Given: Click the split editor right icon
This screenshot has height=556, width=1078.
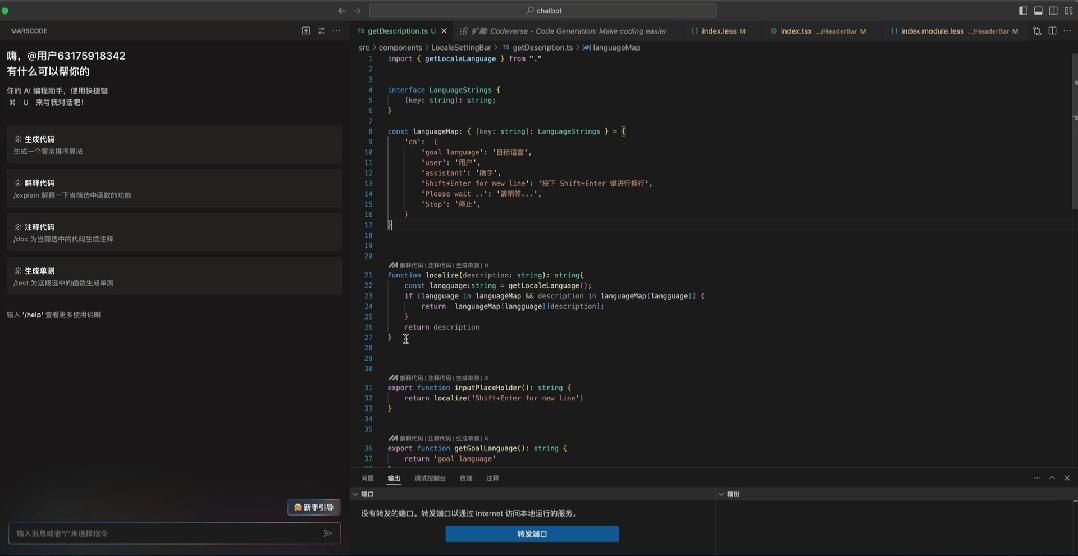Looking at the screenshot, I should click(x=1052, y=31).
